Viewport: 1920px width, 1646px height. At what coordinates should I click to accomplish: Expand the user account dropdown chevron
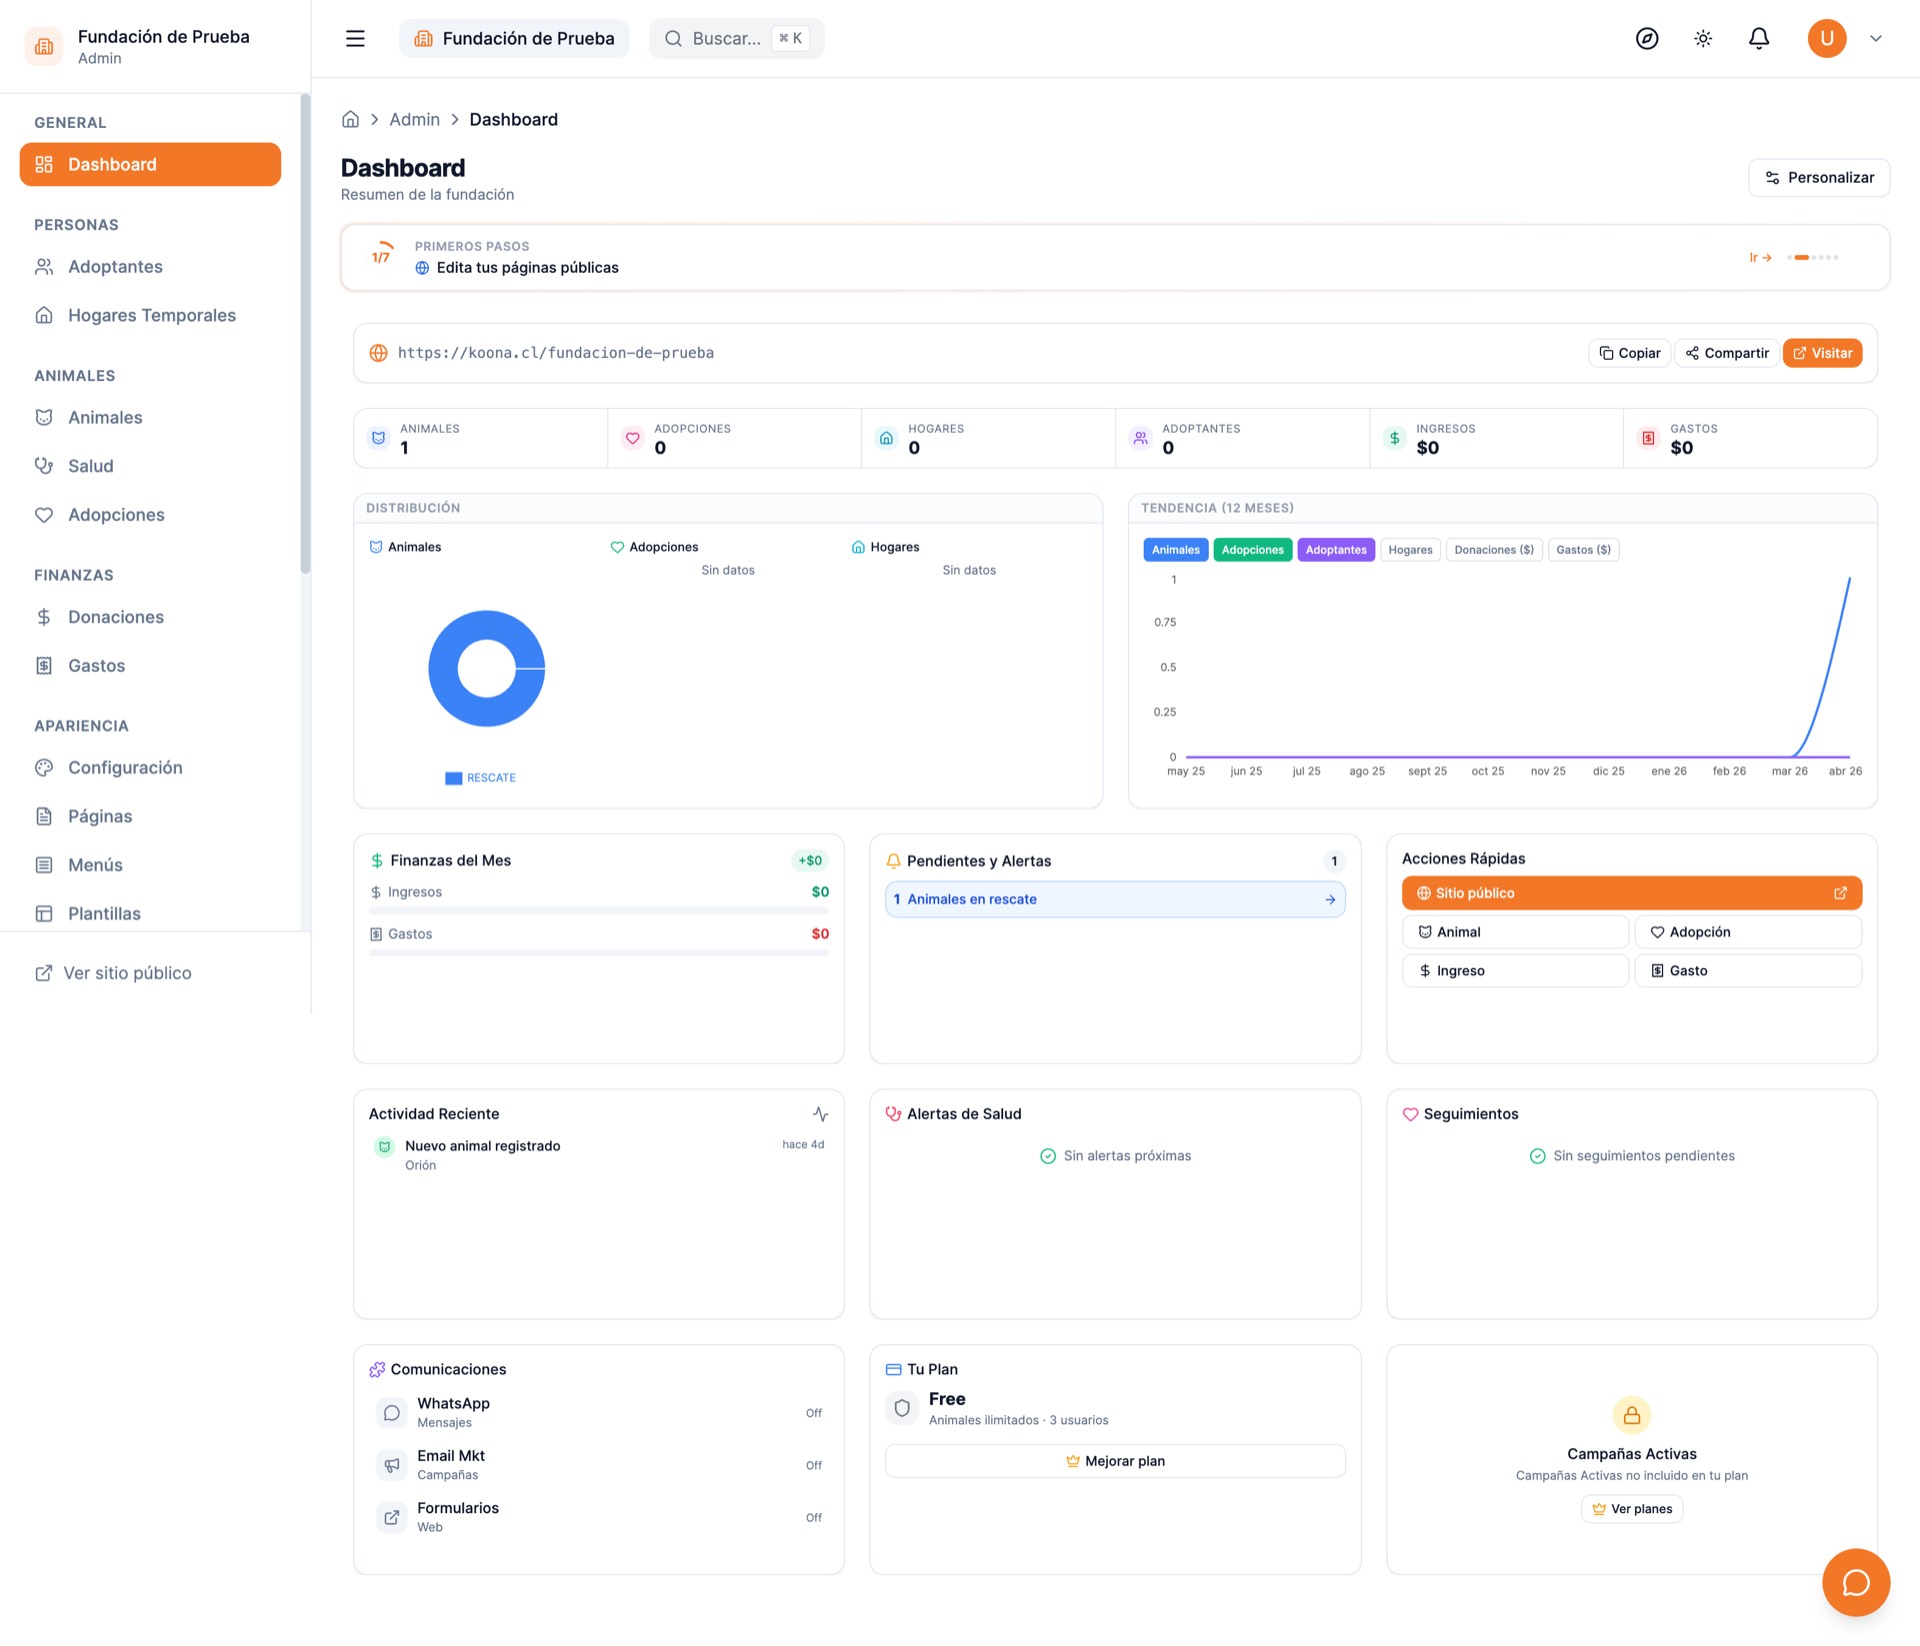1876,38
